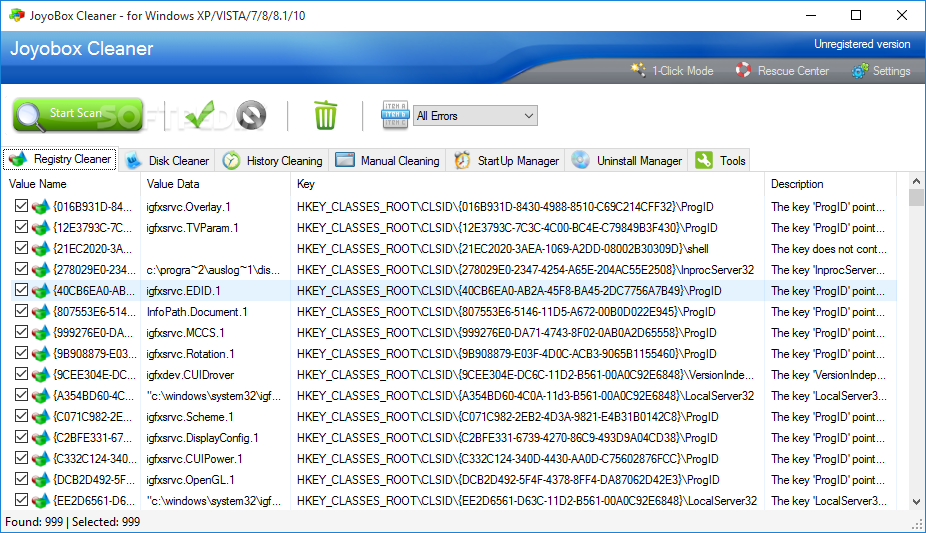Screen dimensions: 926x533
Task: Click the History Cleaning clock icon
Action: pos(232,161)
